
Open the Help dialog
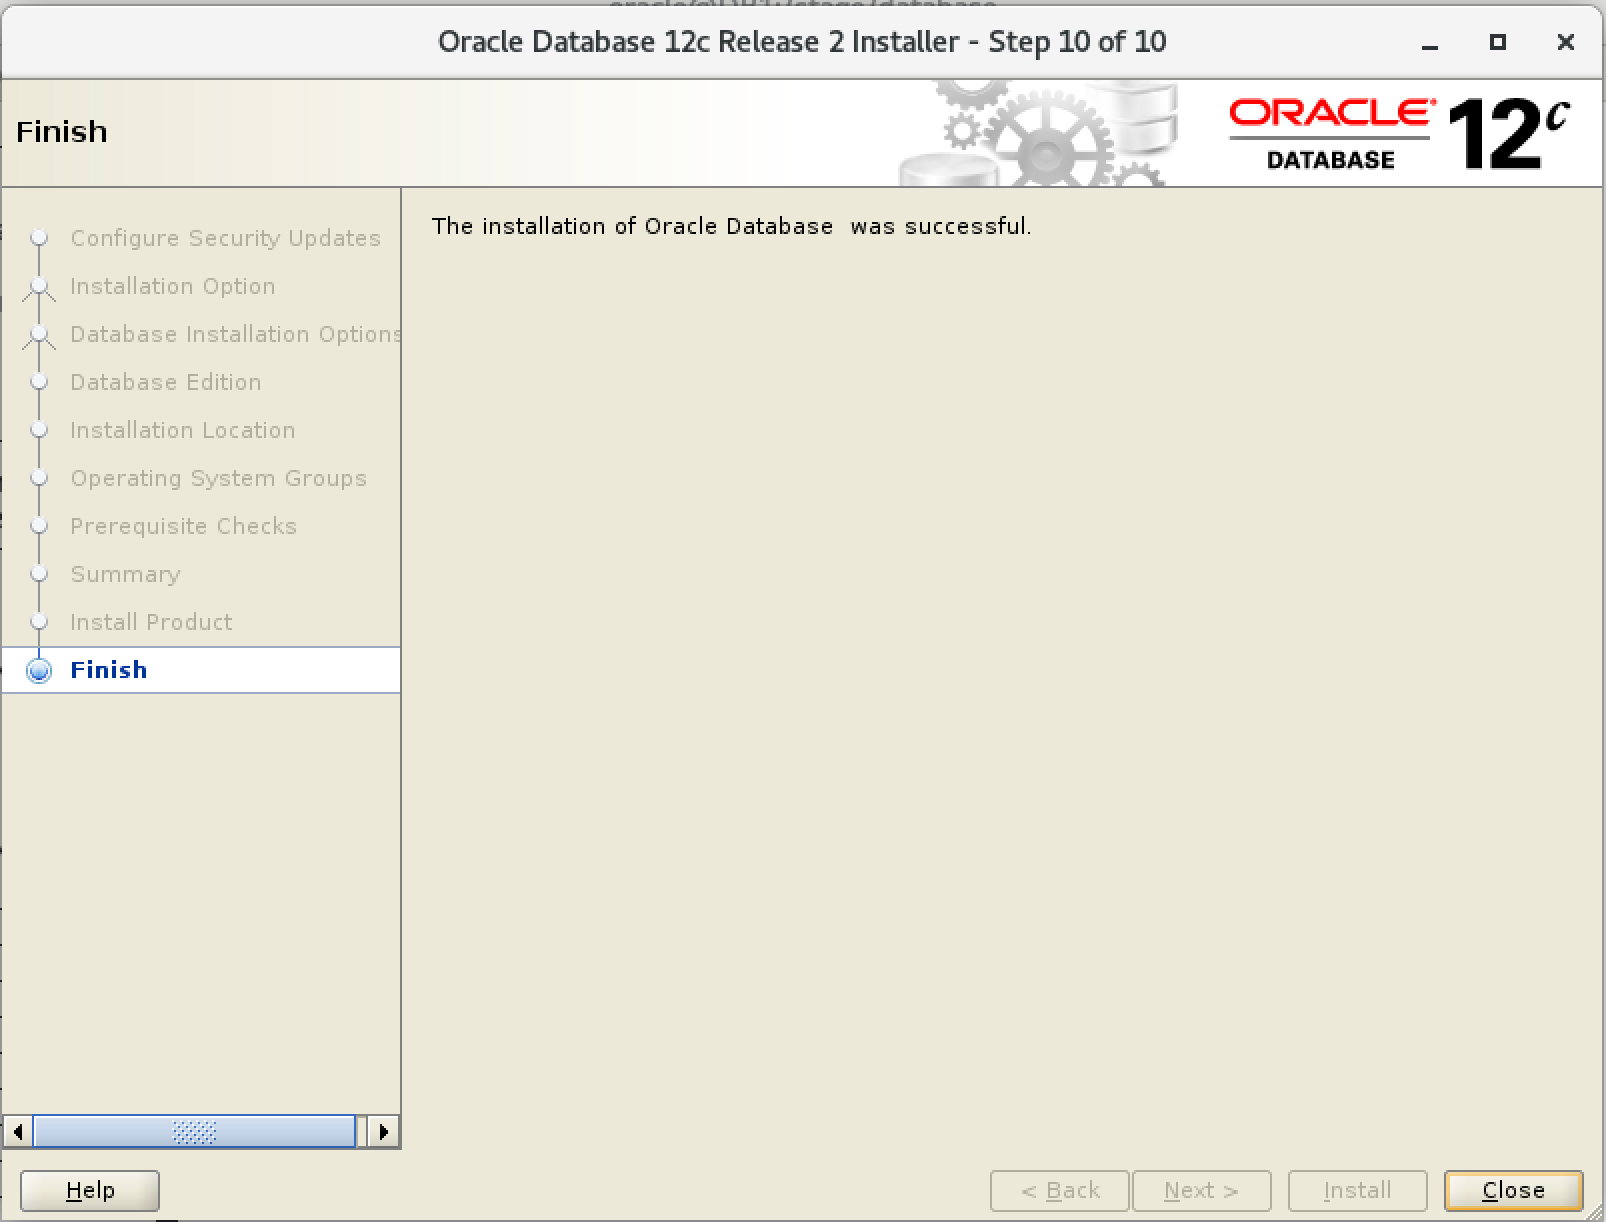tap(90, 1190)
